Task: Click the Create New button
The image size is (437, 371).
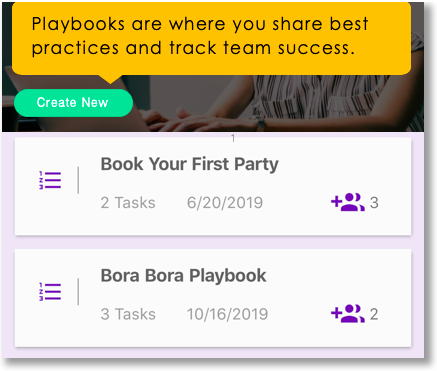Action: tap(73, 103)
